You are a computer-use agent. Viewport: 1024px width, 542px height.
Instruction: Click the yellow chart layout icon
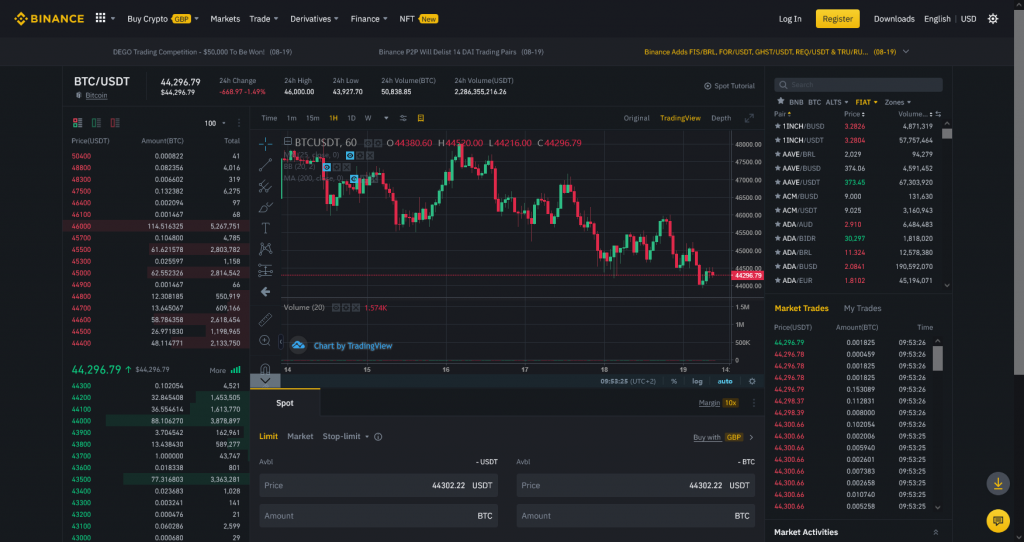point(421,118)
